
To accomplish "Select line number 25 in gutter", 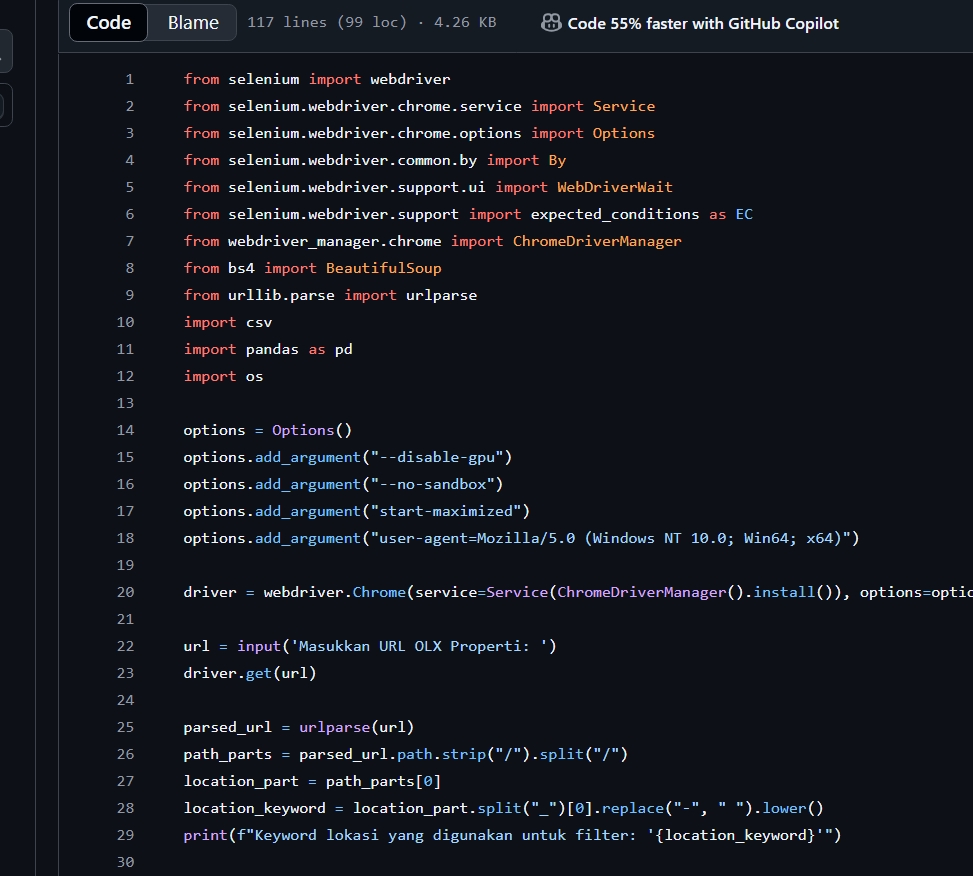I will tap(125, 727).
